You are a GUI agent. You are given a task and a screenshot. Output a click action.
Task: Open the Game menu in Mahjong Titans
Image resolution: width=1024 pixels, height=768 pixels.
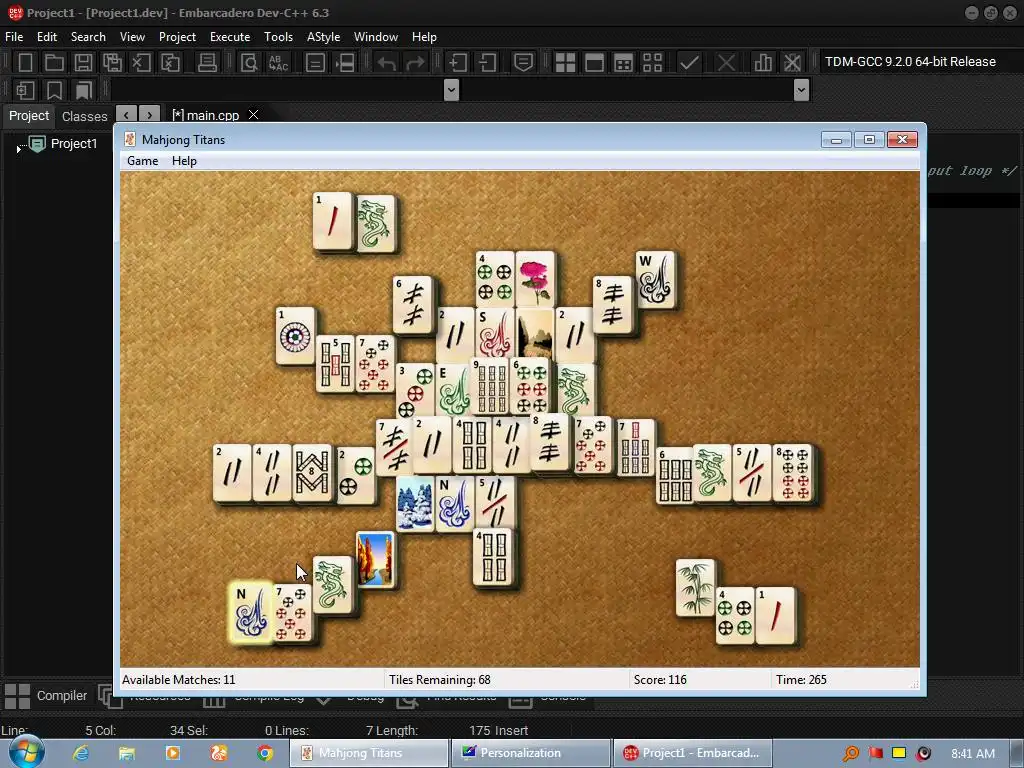click(142, 161)
